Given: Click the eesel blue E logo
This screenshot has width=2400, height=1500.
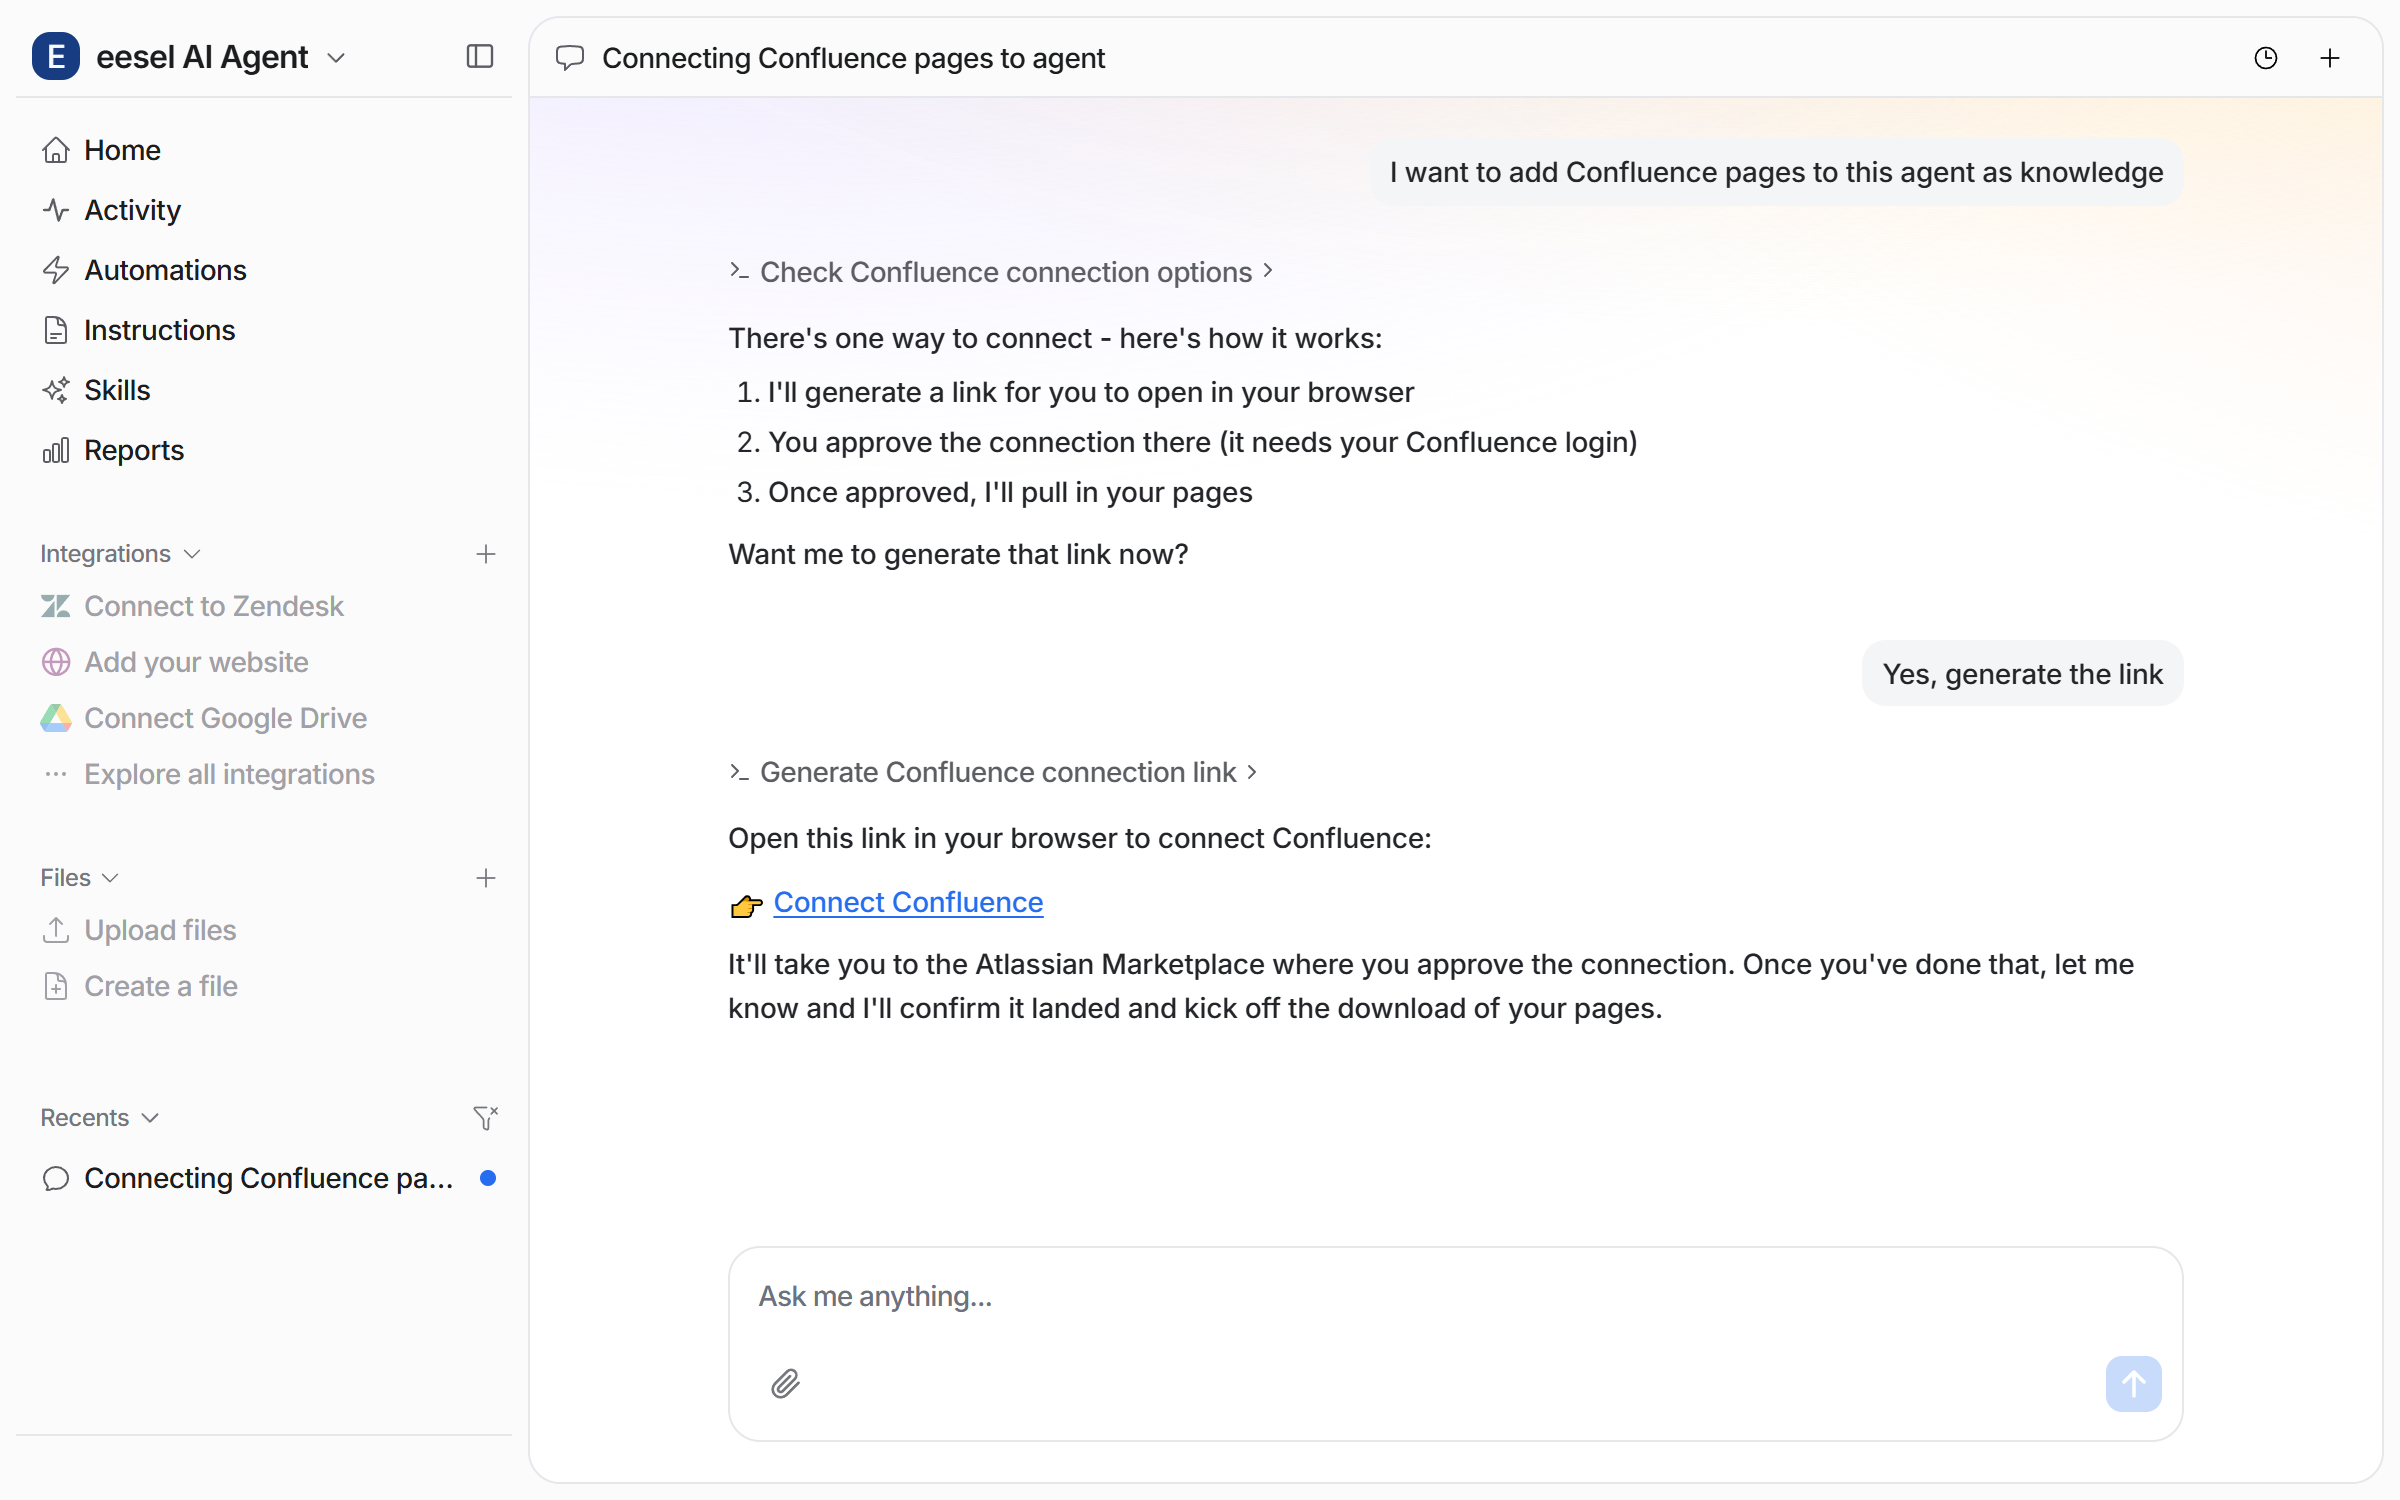Looking at the screenshot, I should pyautogui.click(x=56, y=57).
